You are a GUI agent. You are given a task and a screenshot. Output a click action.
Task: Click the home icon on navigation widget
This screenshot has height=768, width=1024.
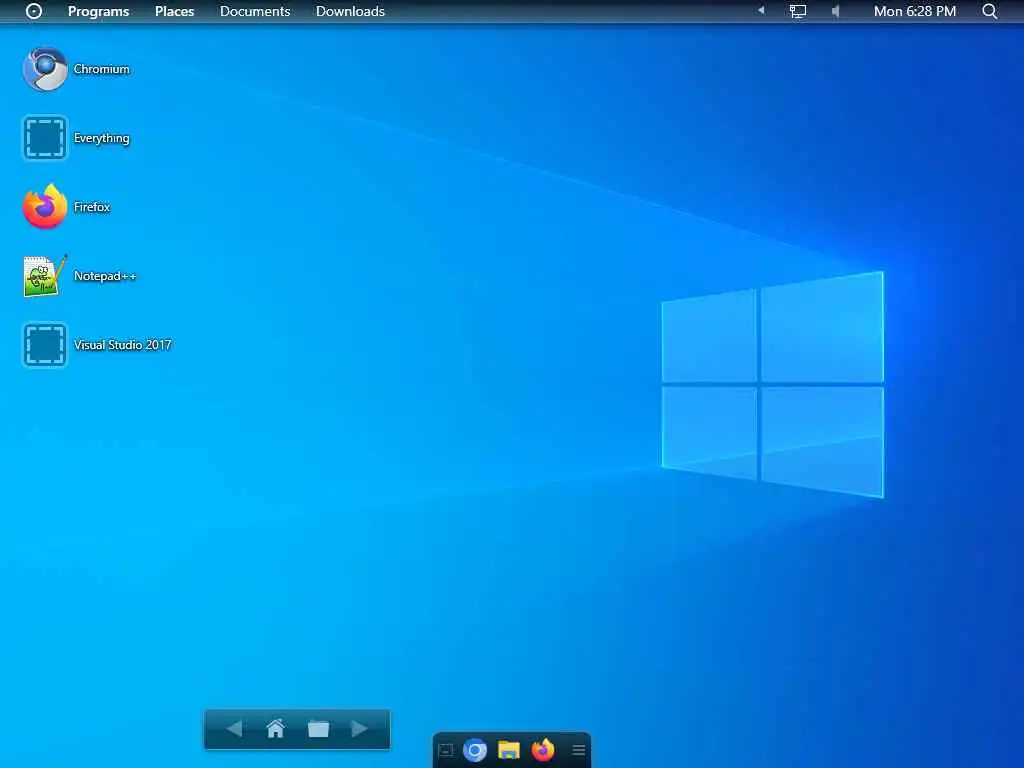[x=276, y=728]
